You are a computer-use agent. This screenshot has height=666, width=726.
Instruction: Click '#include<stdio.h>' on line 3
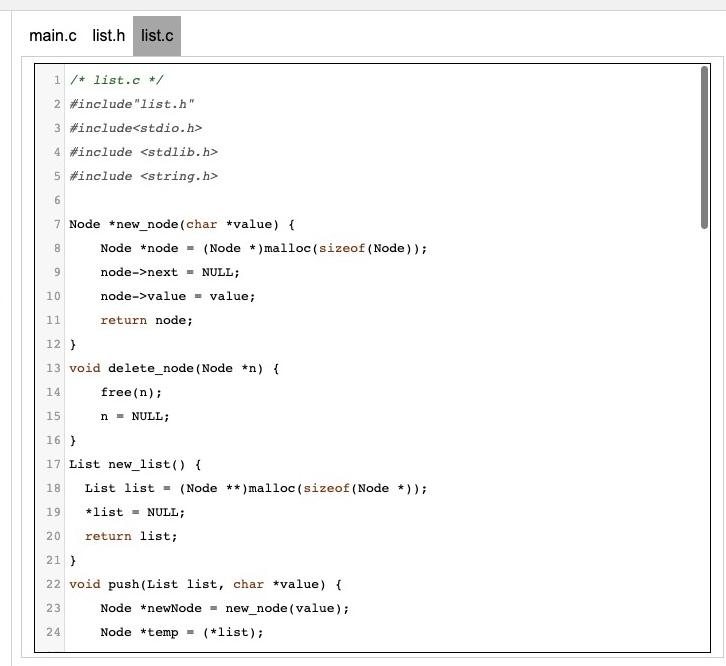pos(136,128)
